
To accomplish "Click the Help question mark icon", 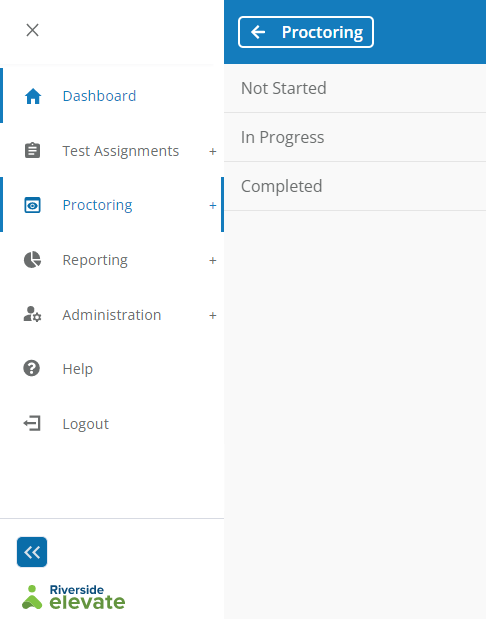I will tap(32, 368).
